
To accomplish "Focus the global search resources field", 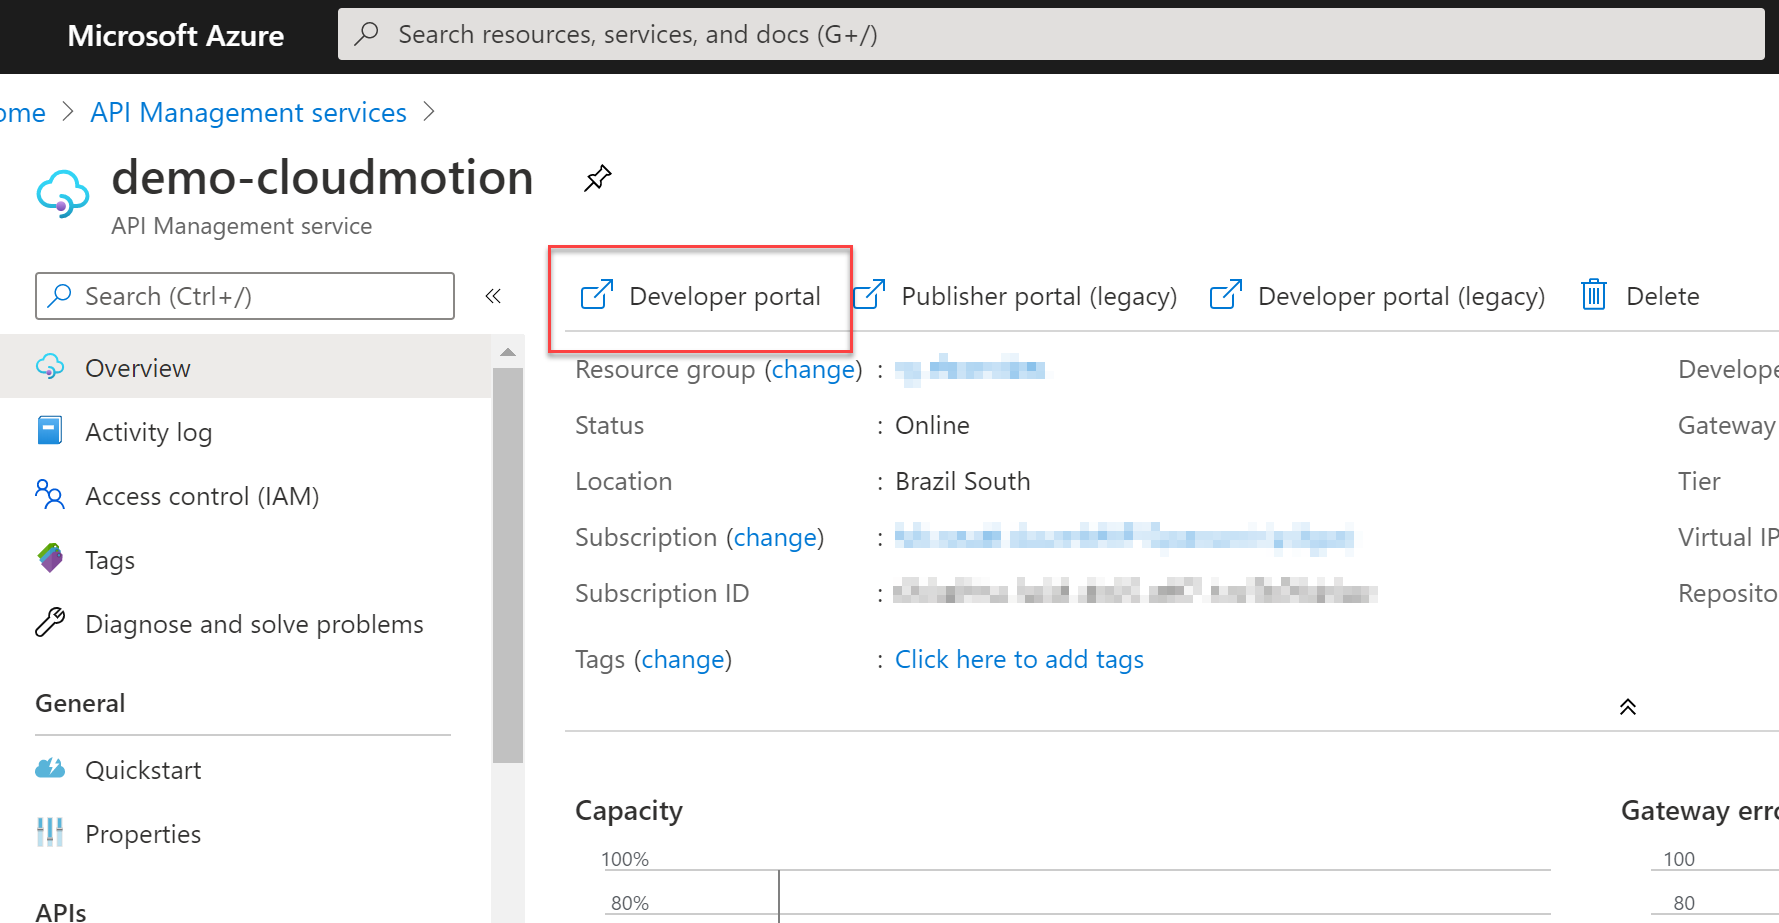I will point(1051,34).
